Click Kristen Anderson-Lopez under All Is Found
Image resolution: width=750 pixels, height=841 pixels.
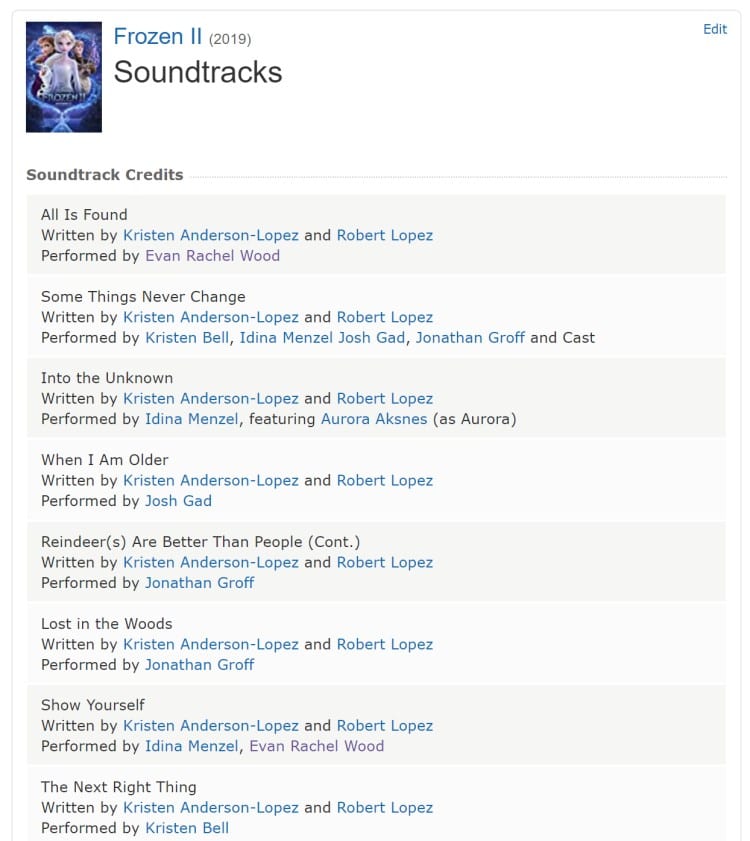(x=210, y=235)
